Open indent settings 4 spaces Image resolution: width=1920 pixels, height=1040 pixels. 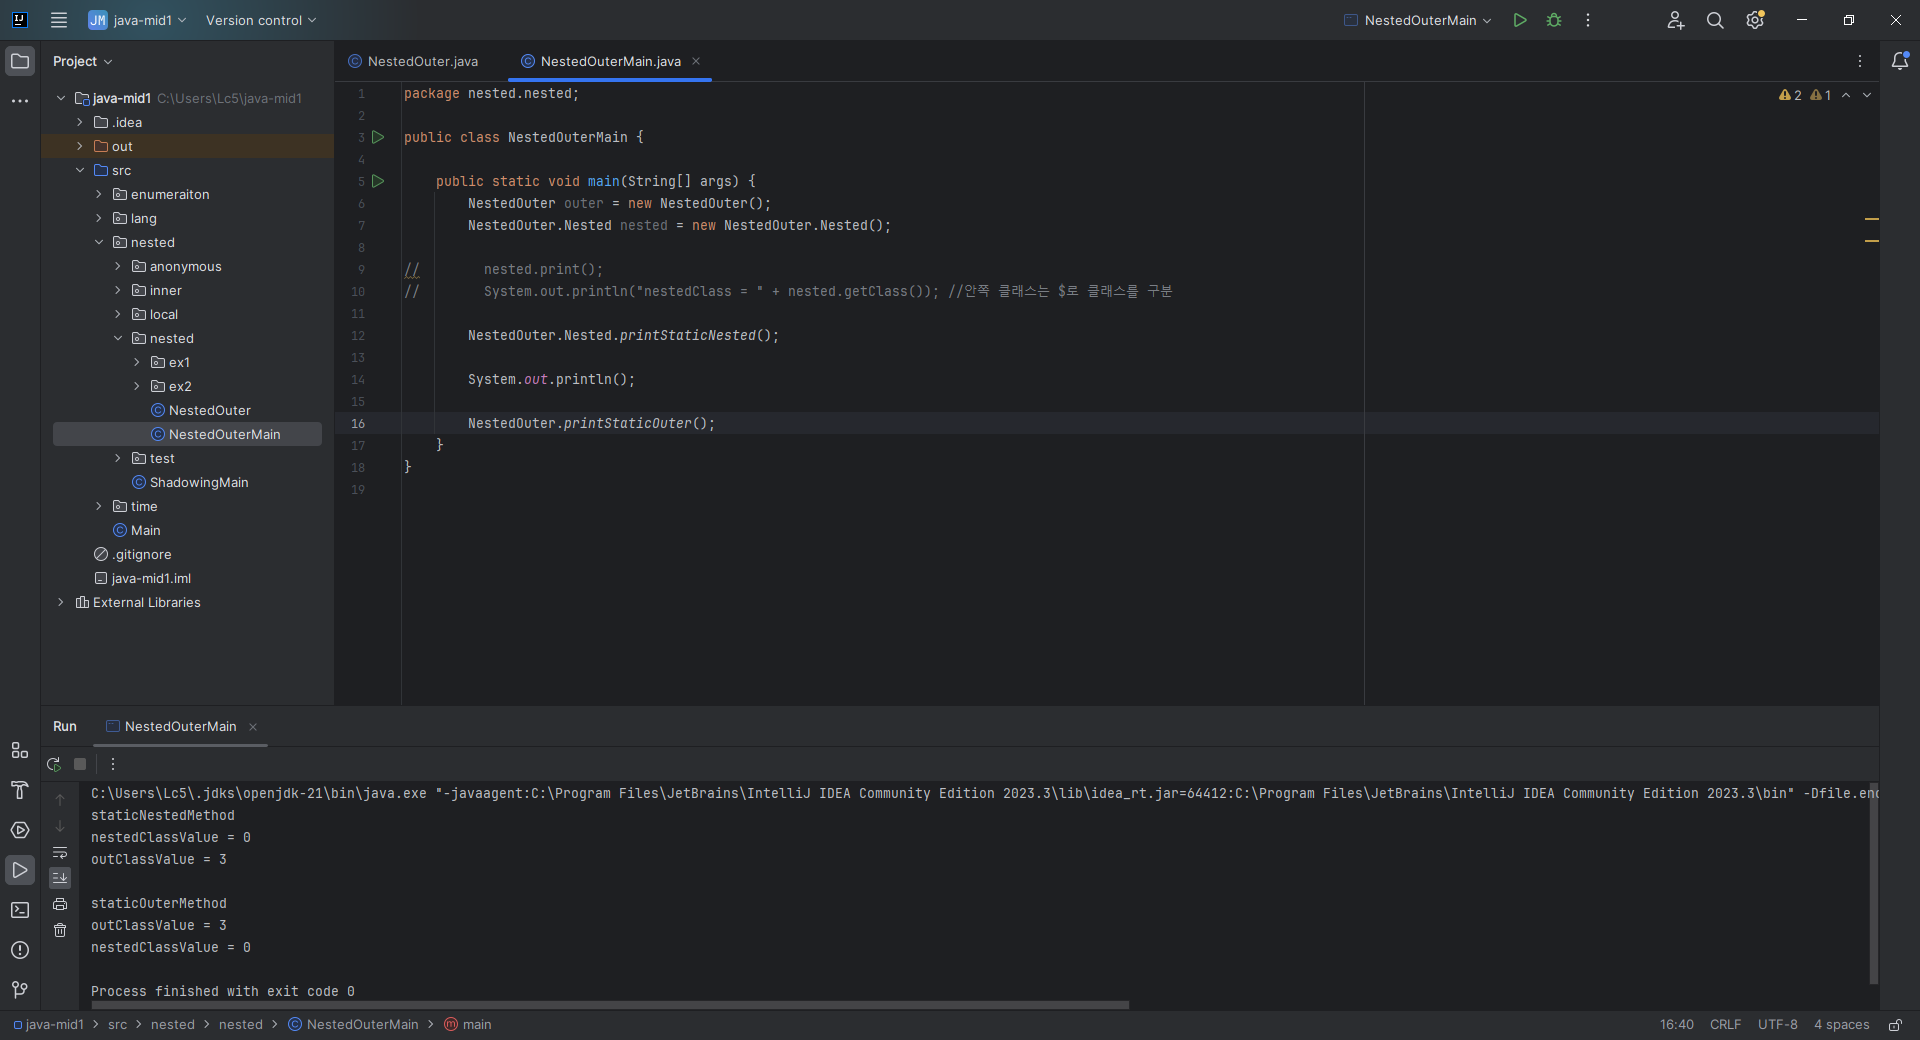click(1841, 1025)
